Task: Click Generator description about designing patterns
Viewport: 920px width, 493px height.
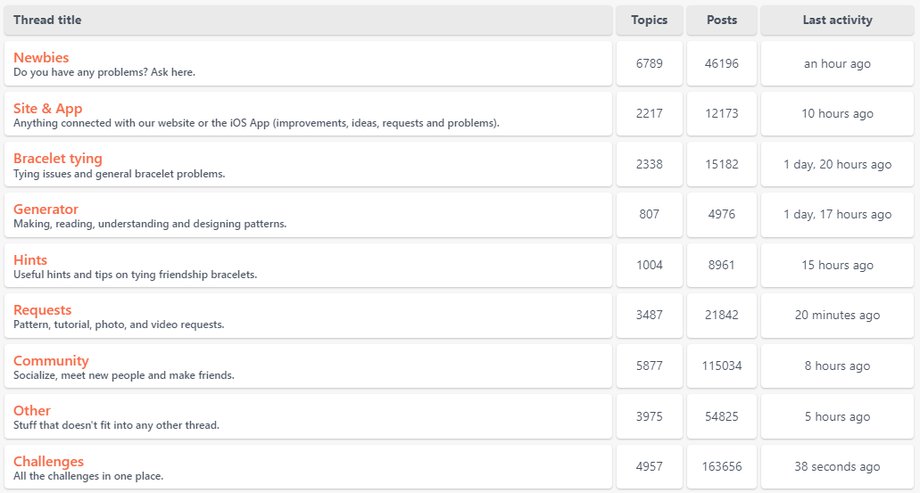Action: point(150,224)
